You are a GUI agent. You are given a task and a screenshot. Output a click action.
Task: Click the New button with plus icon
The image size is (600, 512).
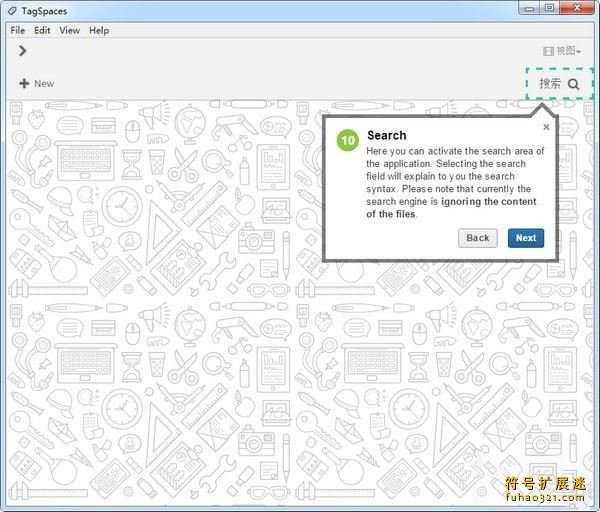(37, 83)
